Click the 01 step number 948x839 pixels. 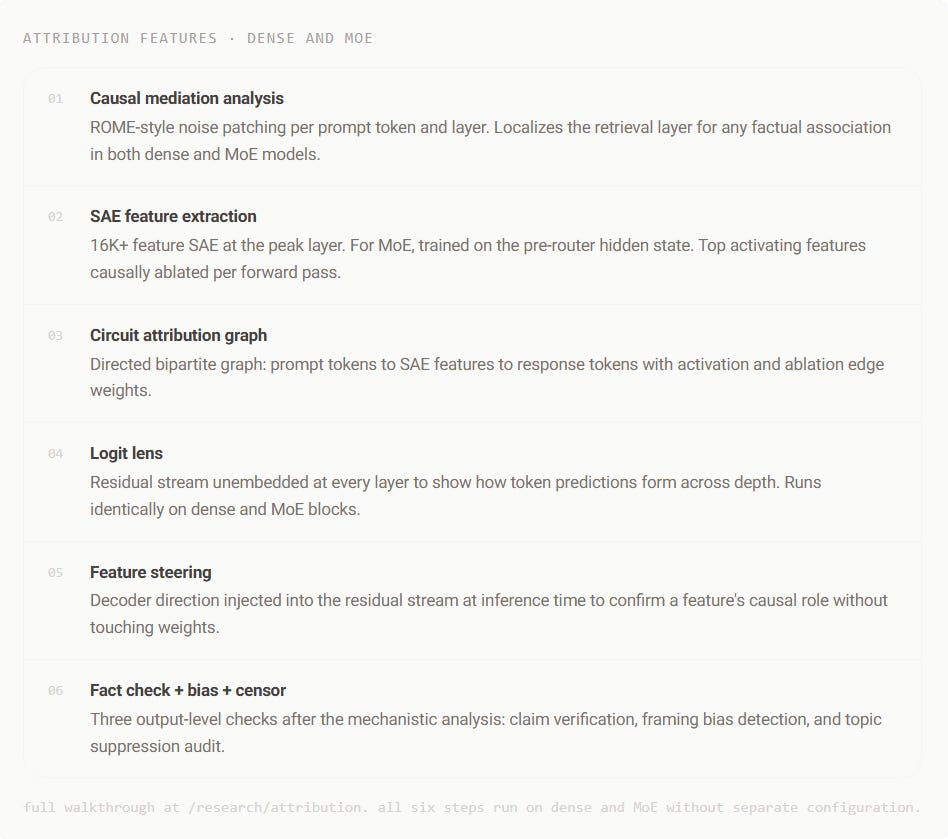pos(56,99)
